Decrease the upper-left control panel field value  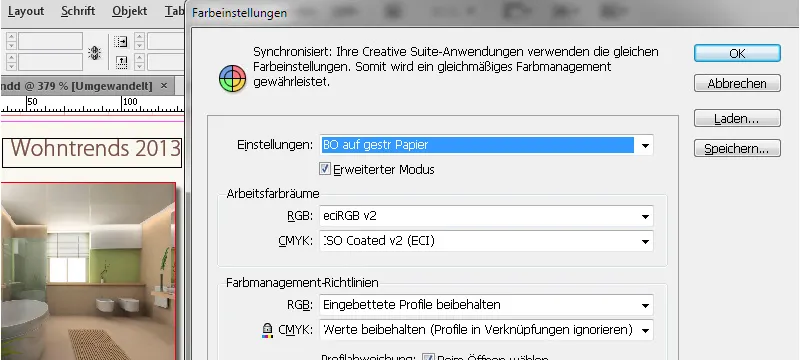pyautogui.click(x=12, y=45)
